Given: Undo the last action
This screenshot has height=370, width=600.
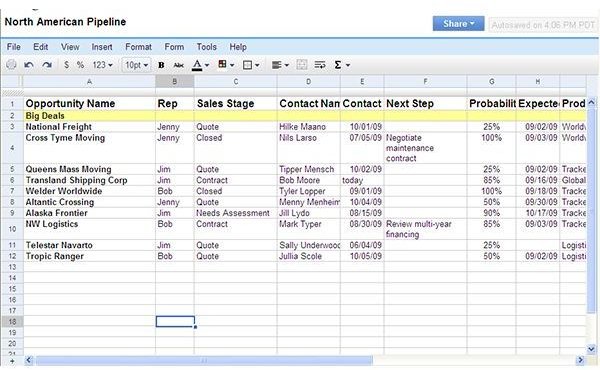Looking at the screenshot, I should coord(29,65).
